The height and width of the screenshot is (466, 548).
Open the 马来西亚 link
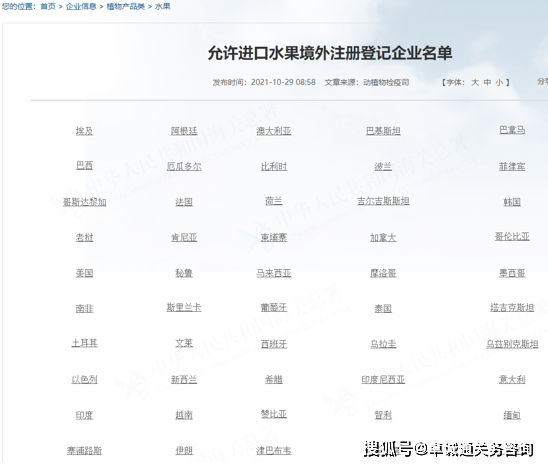point(274,273)
